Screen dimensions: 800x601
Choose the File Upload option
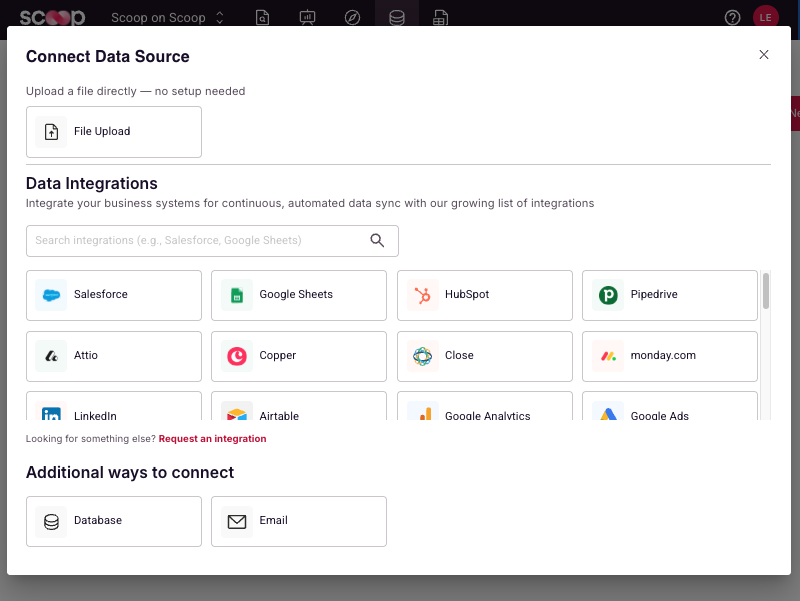click(x=113, y=131)
